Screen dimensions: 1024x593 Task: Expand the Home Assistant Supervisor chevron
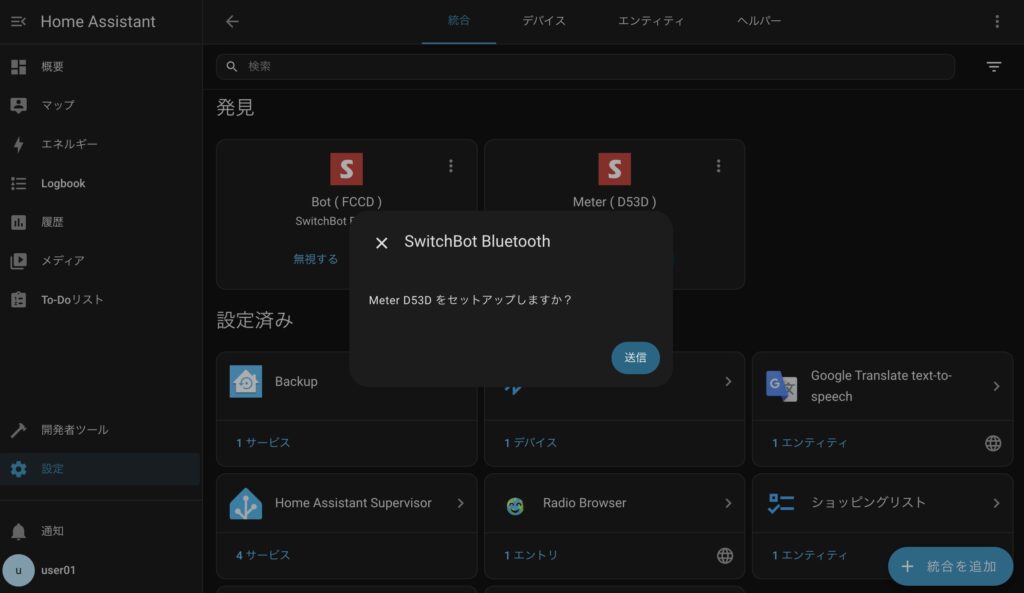coord(460,504)
